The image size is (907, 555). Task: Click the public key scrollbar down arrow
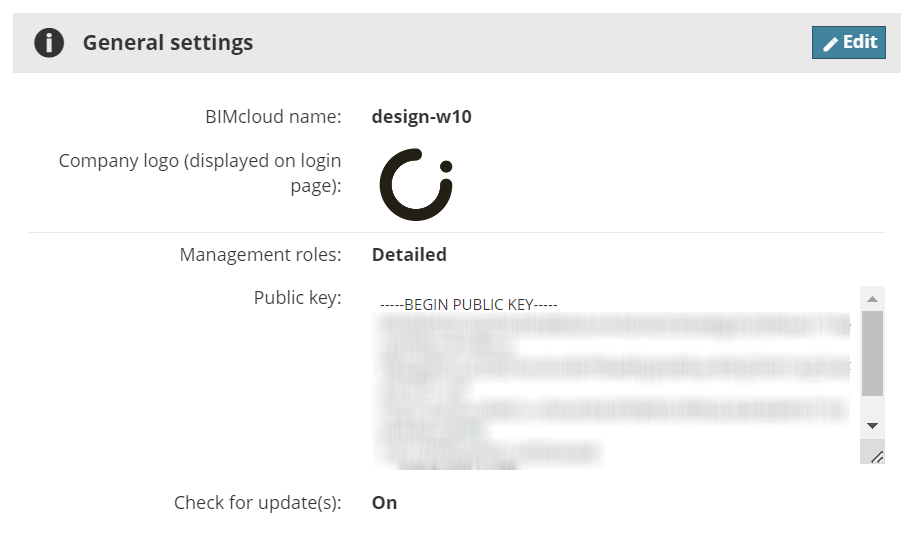pyautogui.click(x=872, y=426)
